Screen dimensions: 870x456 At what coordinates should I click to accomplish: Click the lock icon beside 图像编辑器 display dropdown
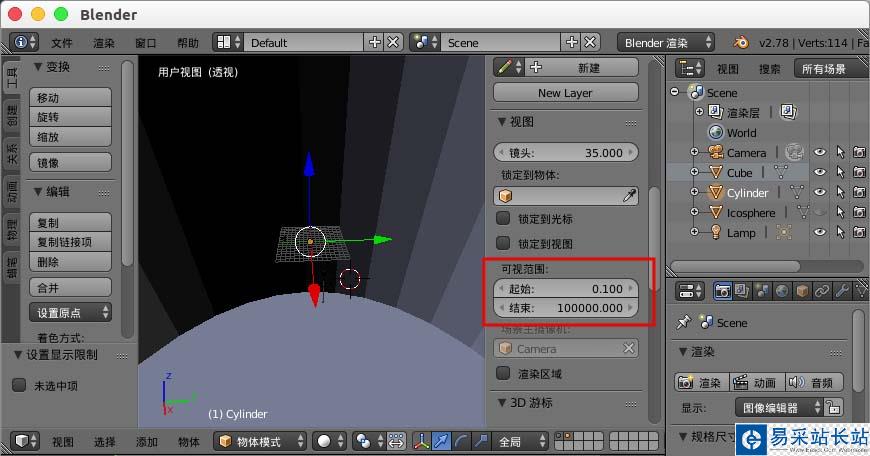833,408
